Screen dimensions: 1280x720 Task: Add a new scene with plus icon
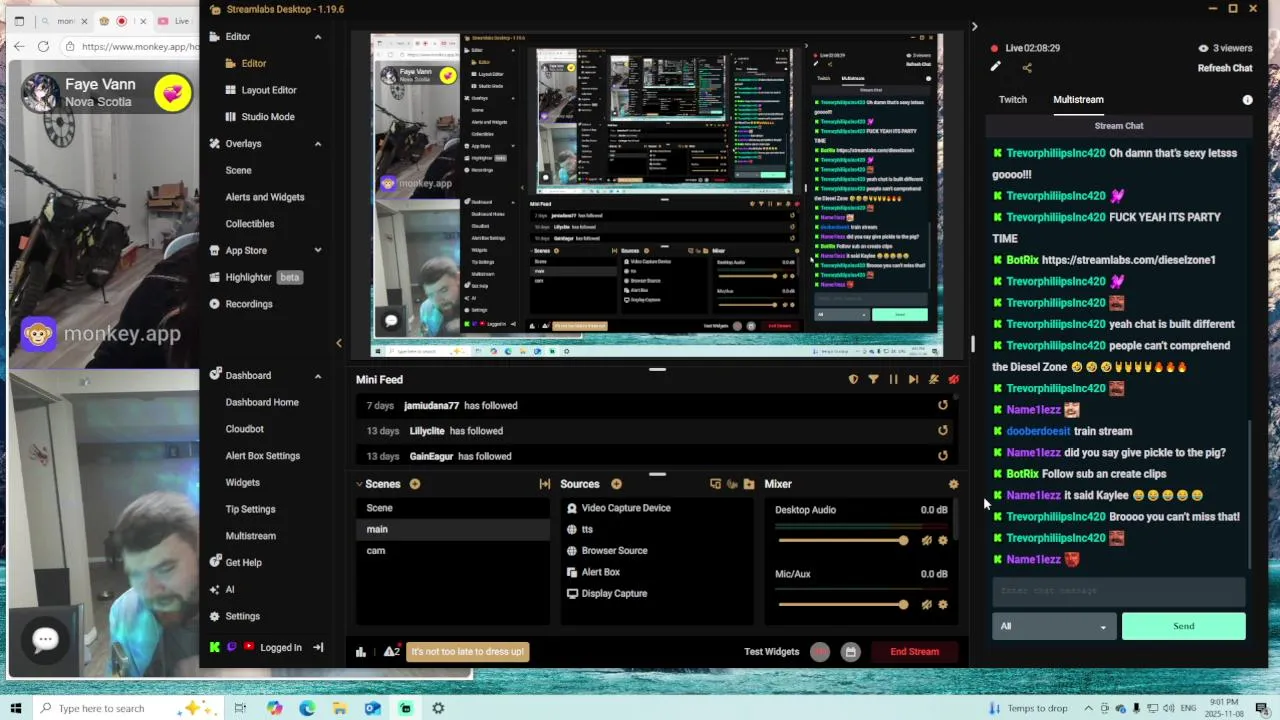(414, 484)
